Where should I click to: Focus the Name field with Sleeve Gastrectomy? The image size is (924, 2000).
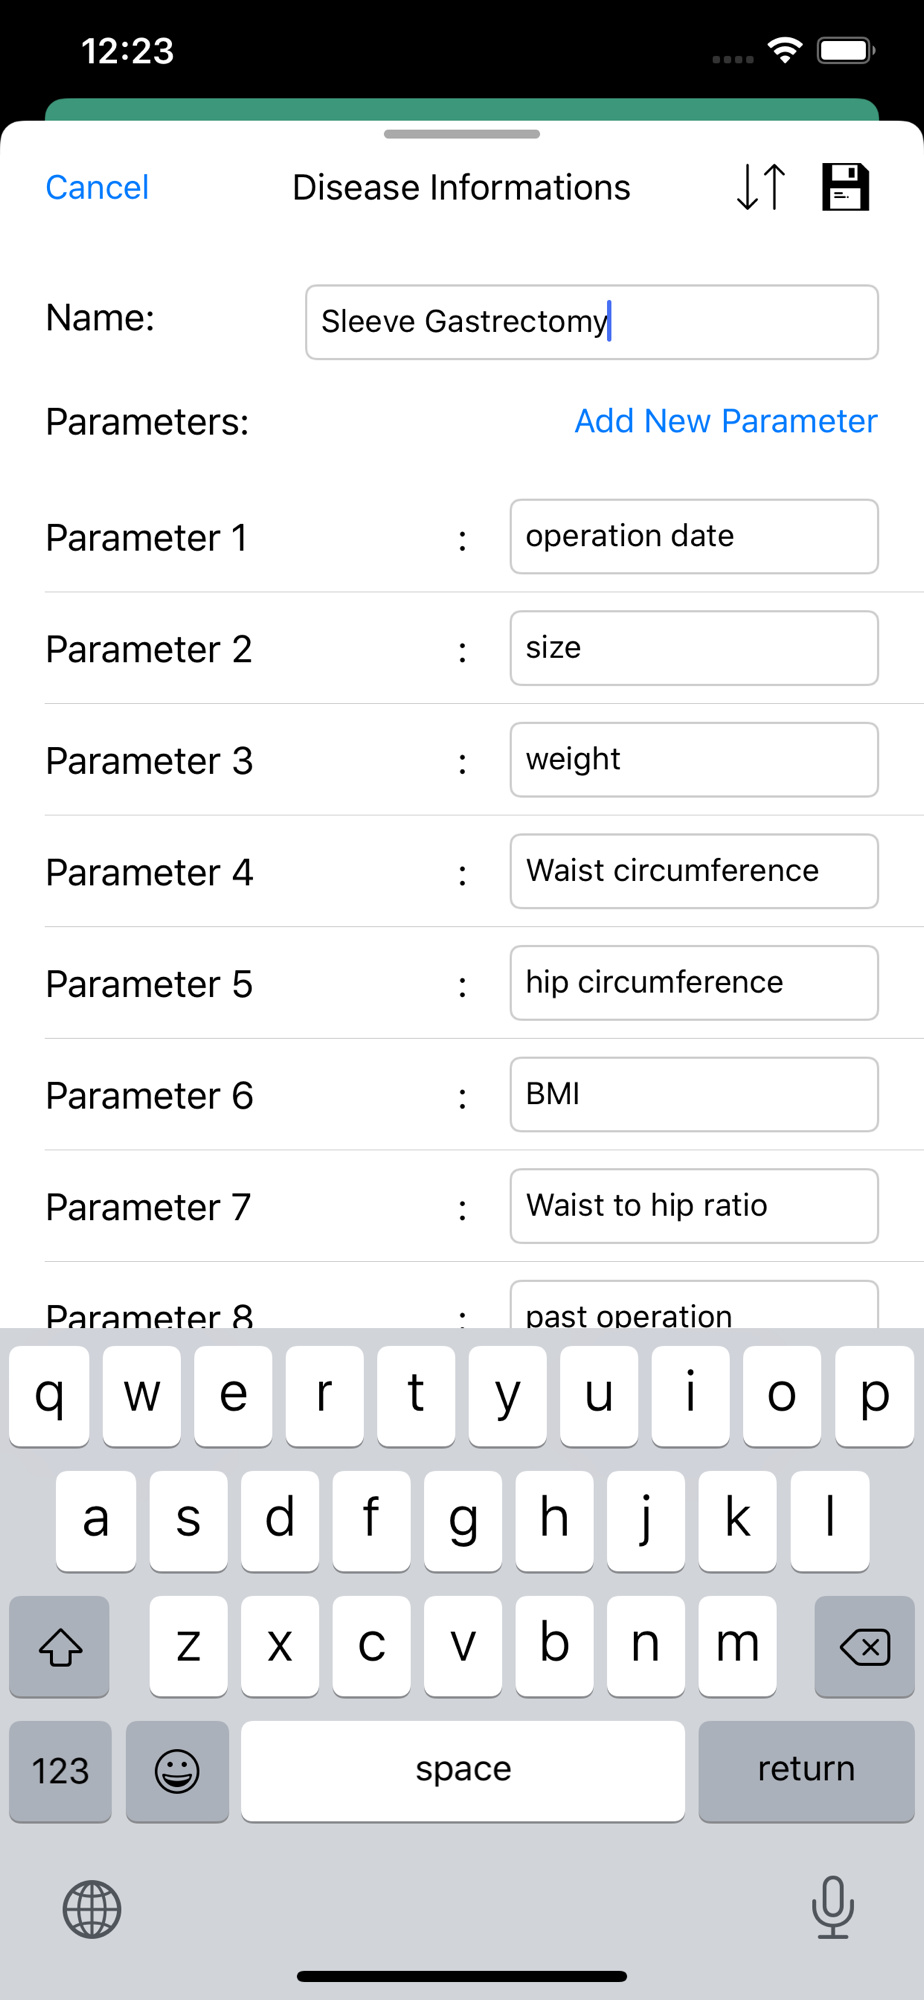pos(591,322)
